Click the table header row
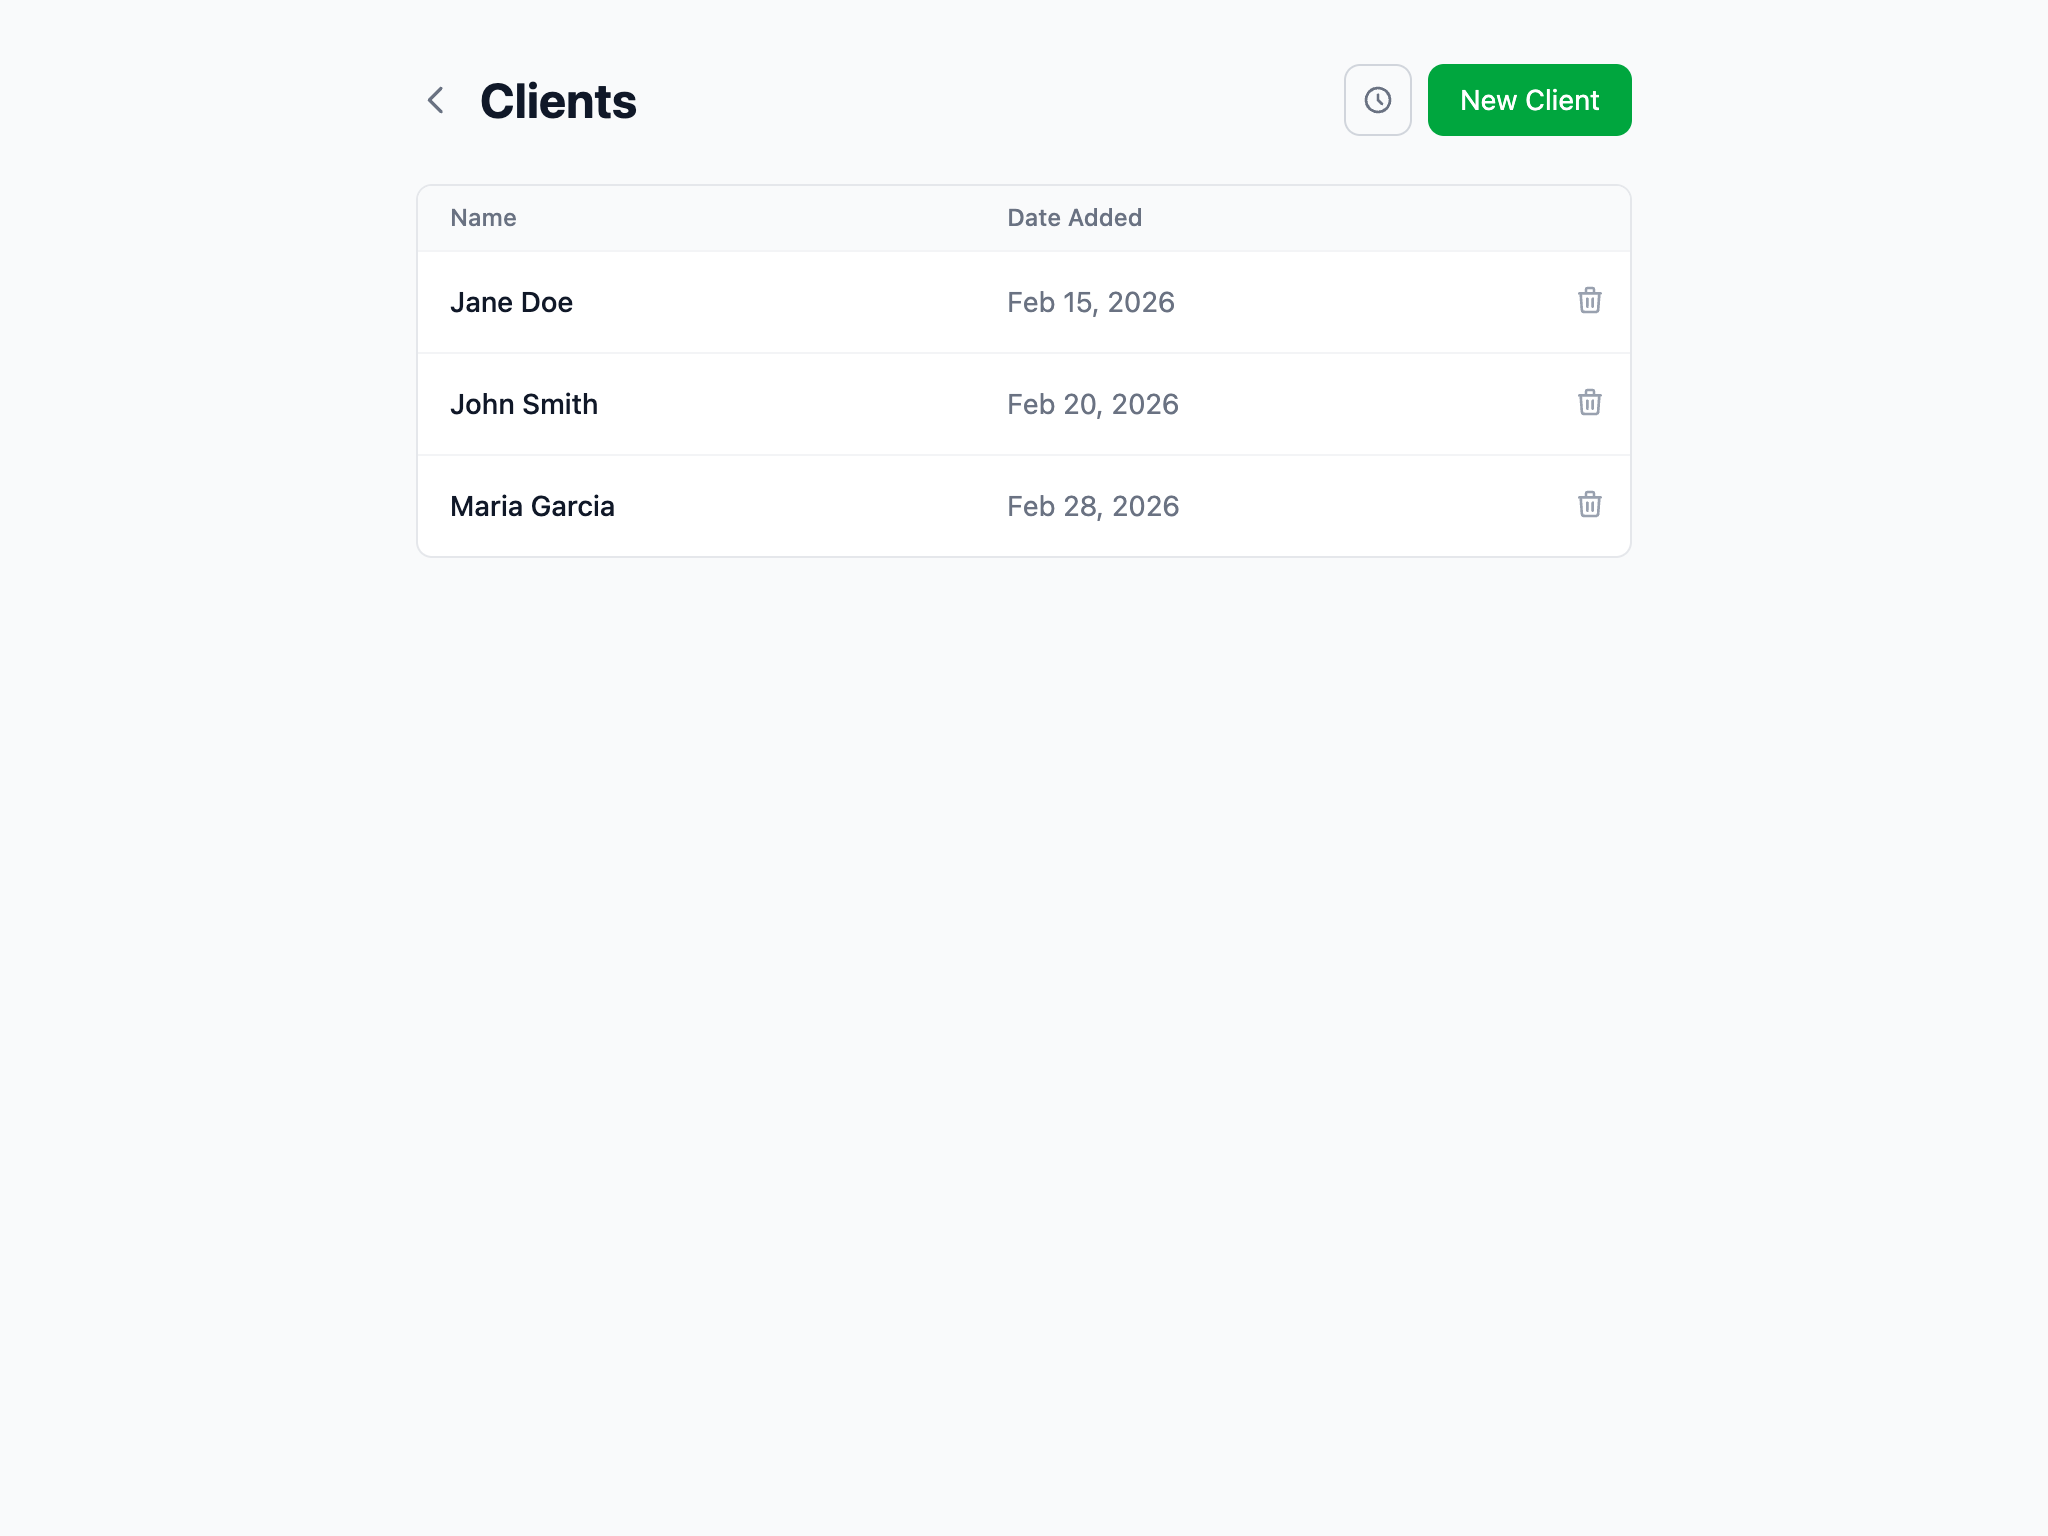The image size is (2048, 1536). coord(1023,217)
